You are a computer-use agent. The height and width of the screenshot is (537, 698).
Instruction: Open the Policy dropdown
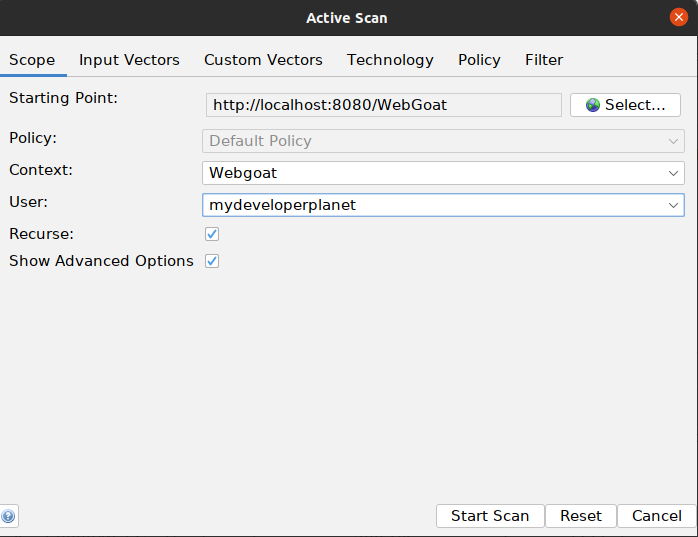tap(443, 141)
